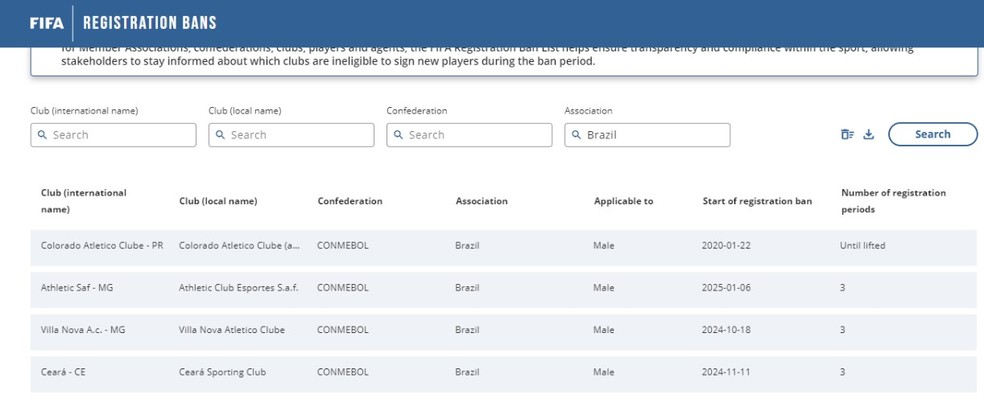Click magnifier icon in Confederation search field
Screen dimensions: 984x403
398,135
